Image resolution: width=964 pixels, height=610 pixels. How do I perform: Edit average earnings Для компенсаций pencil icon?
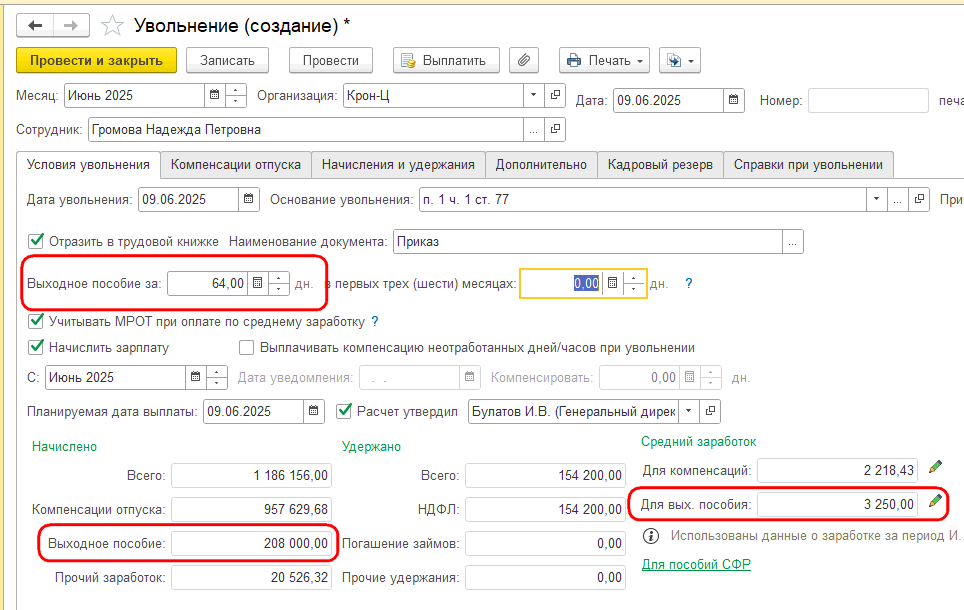click(x=935, y=467)
